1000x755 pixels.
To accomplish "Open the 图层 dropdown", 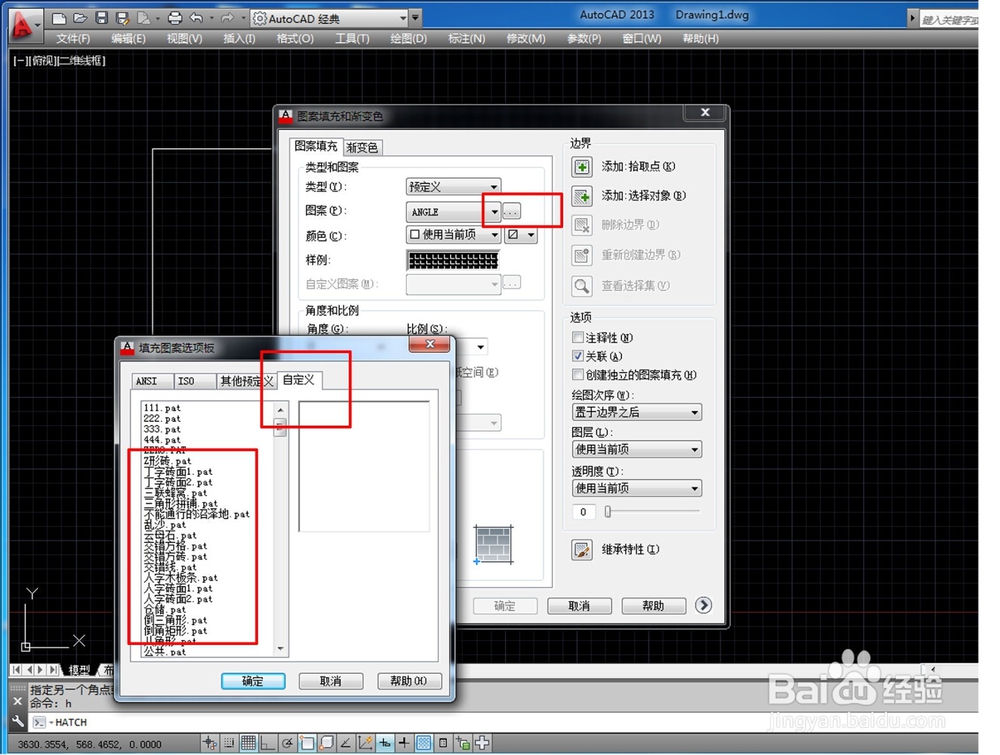I will pyautogui.click(x=636, y=450).
